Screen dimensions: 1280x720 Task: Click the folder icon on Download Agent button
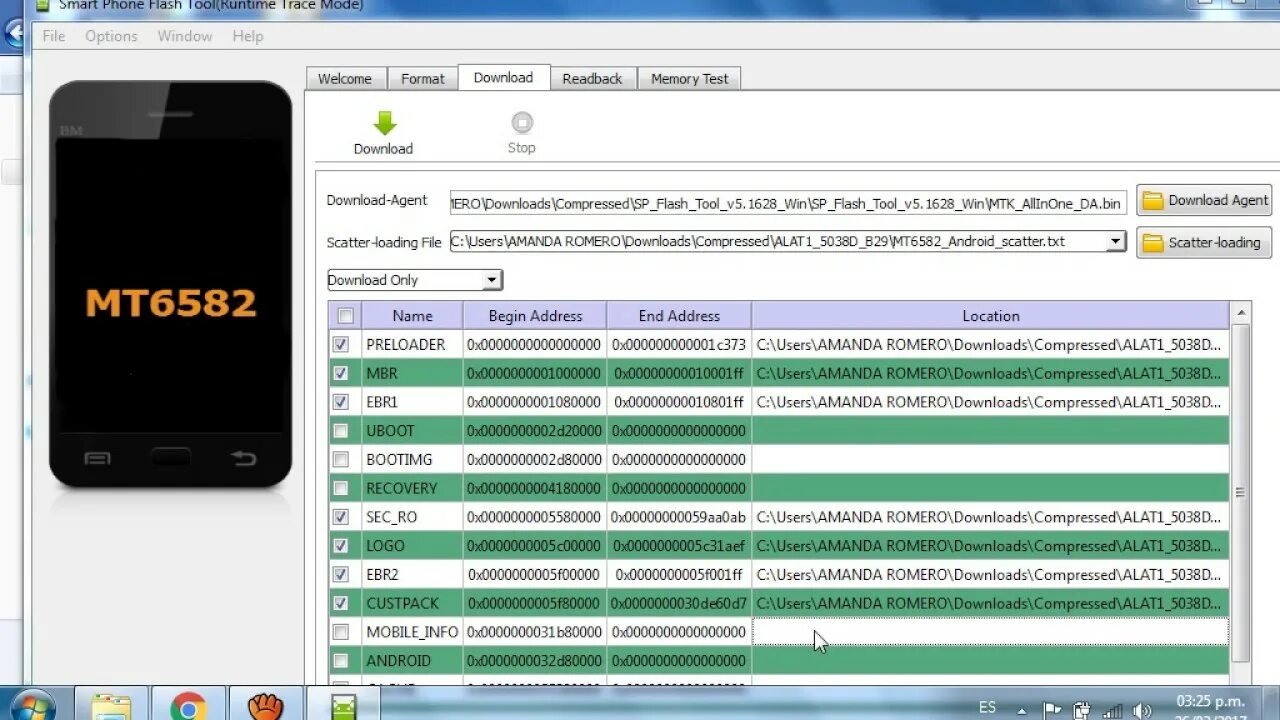coord(1153,200)
